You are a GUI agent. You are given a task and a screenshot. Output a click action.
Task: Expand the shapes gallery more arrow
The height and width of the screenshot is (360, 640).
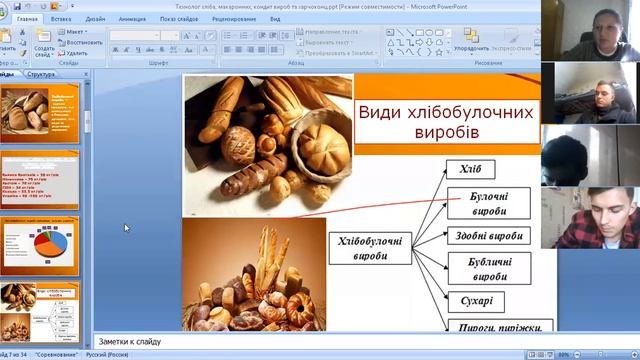[x=449, y=52]
